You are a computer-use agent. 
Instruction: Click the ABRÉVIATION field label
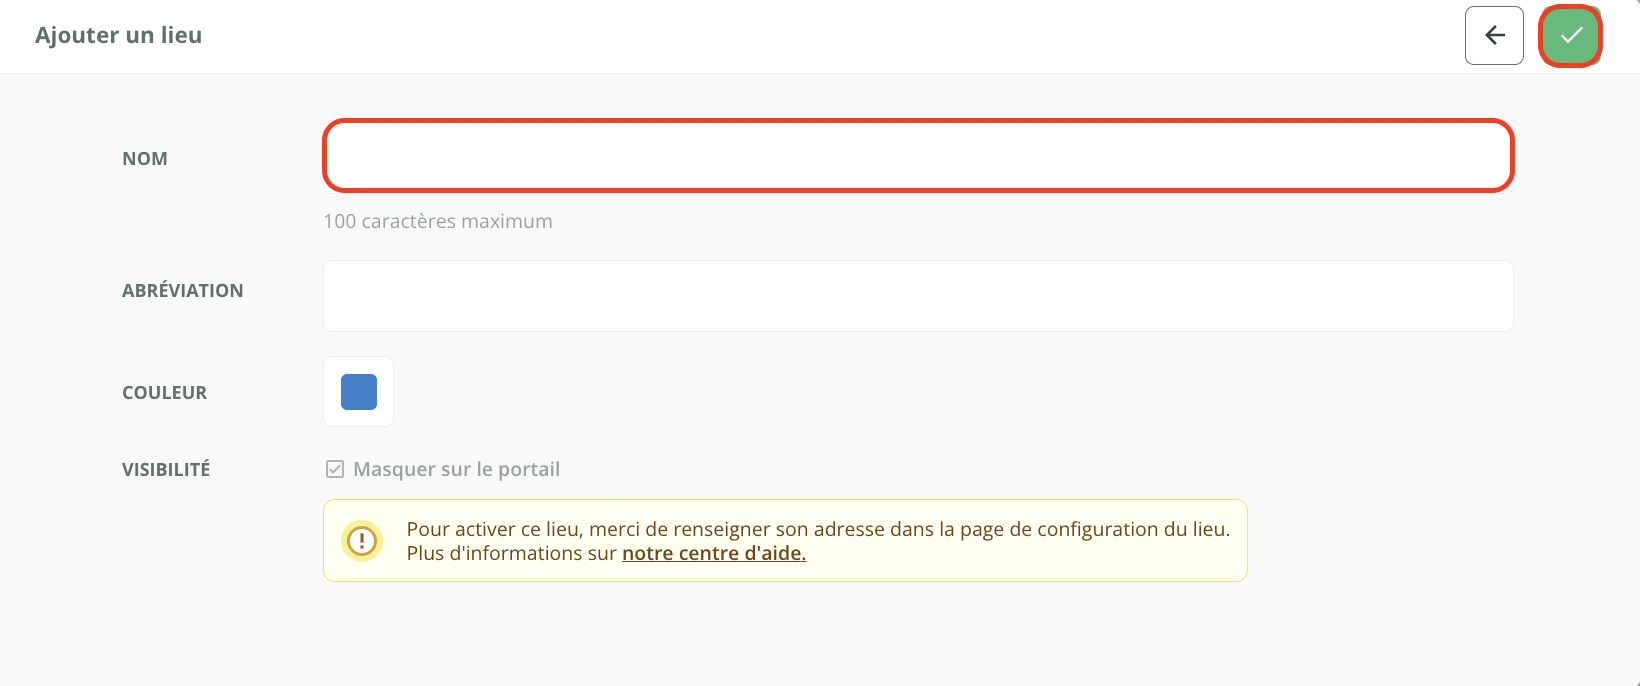click(x=183, y=291)
